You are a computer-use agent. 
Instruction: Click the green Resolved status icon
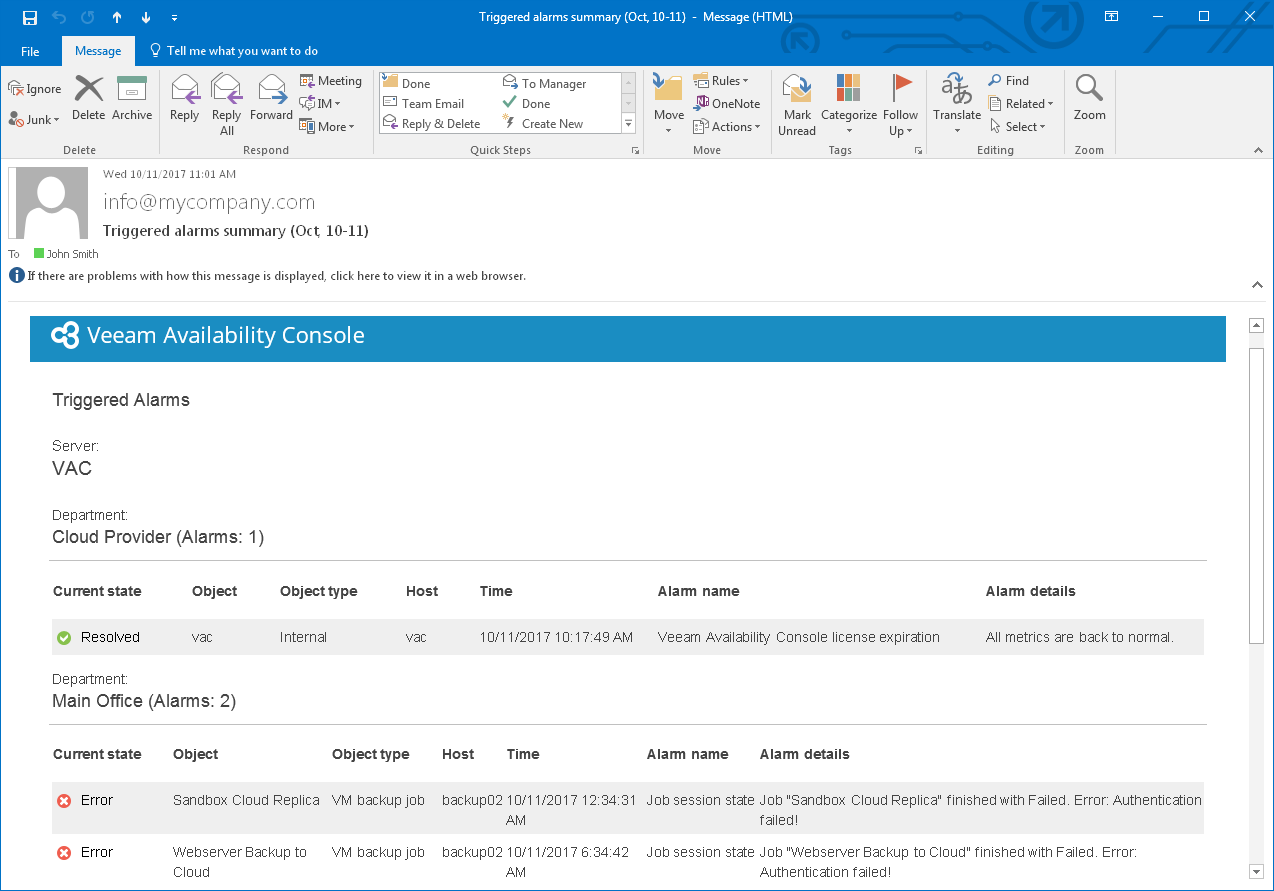click(64, 638)
